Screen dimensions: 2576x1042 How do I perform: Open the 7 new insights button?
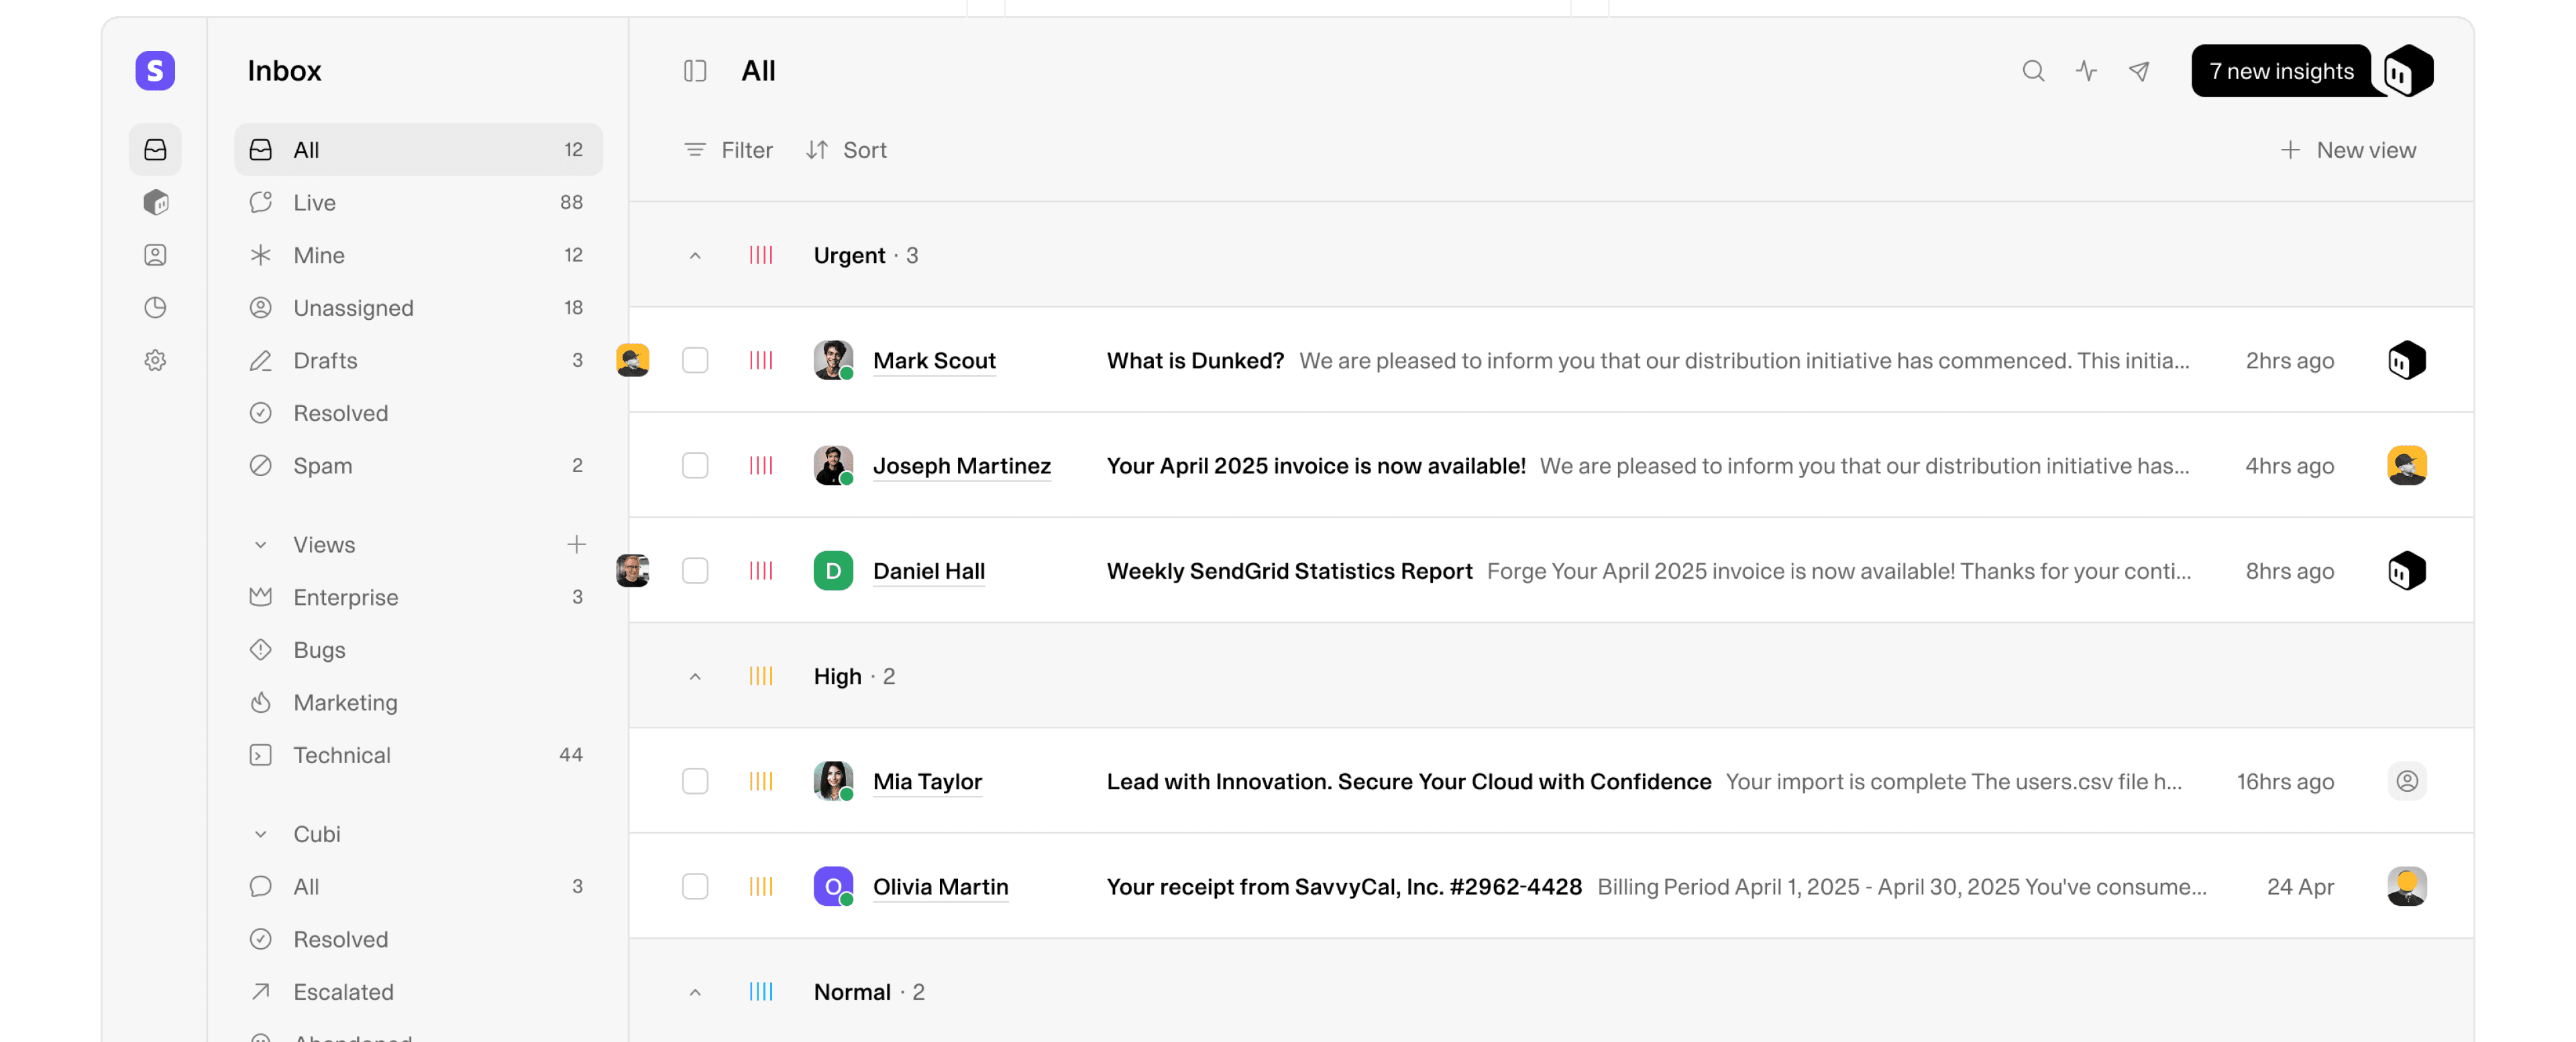[x=2281, y=71]
